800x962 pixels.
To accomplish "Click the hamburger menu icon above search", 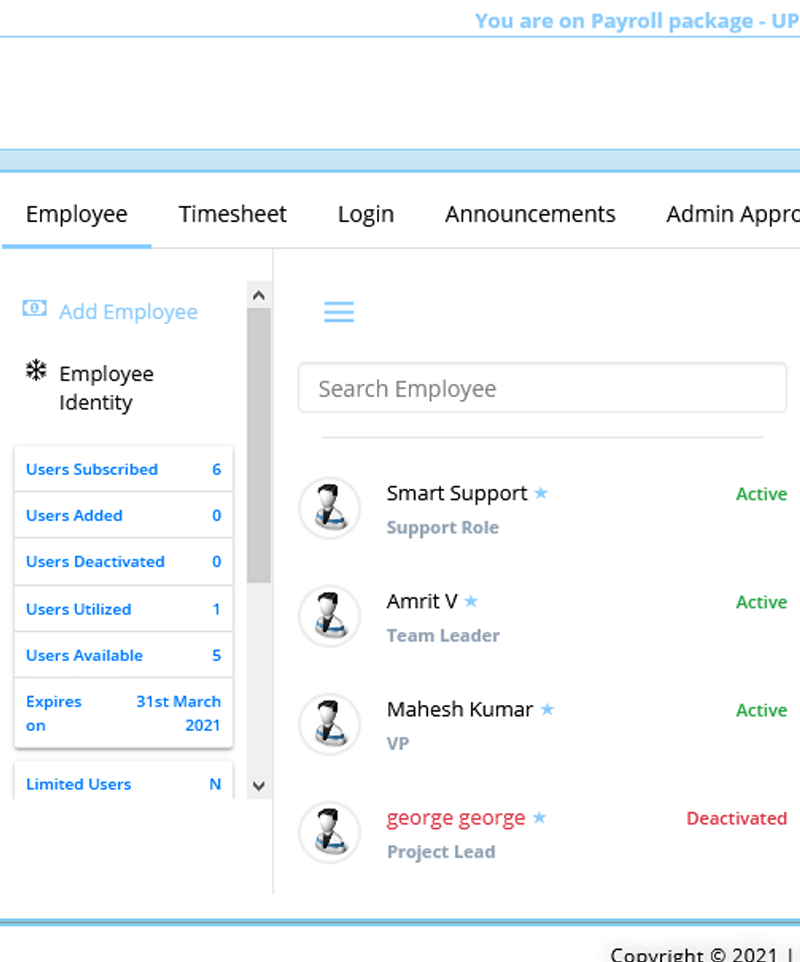I will [339, 312].
